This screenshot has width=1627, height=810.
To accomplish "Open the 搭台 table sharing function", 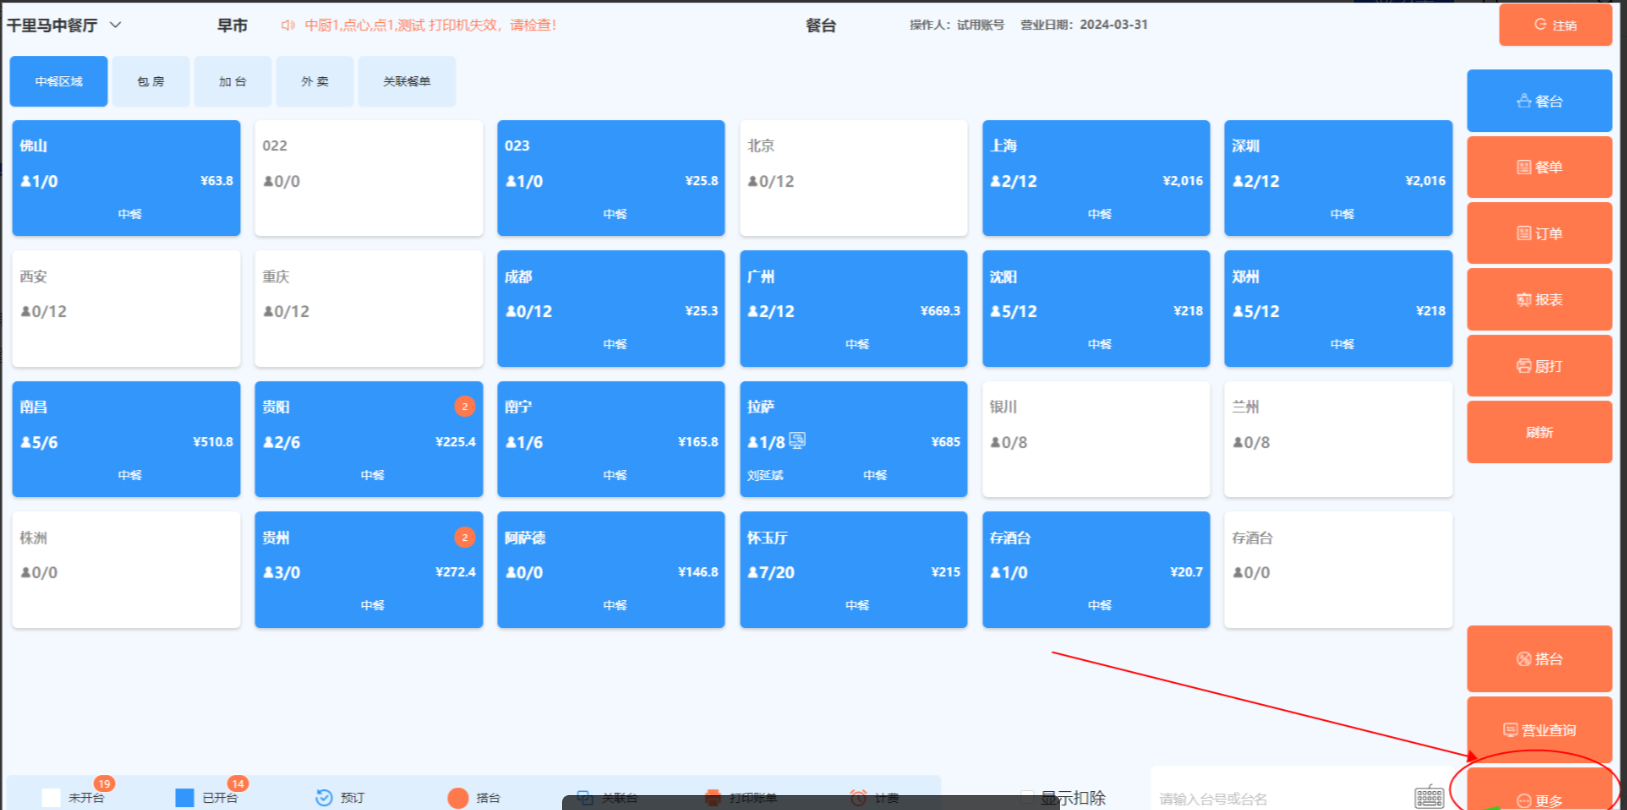I will click(1539, 659).
